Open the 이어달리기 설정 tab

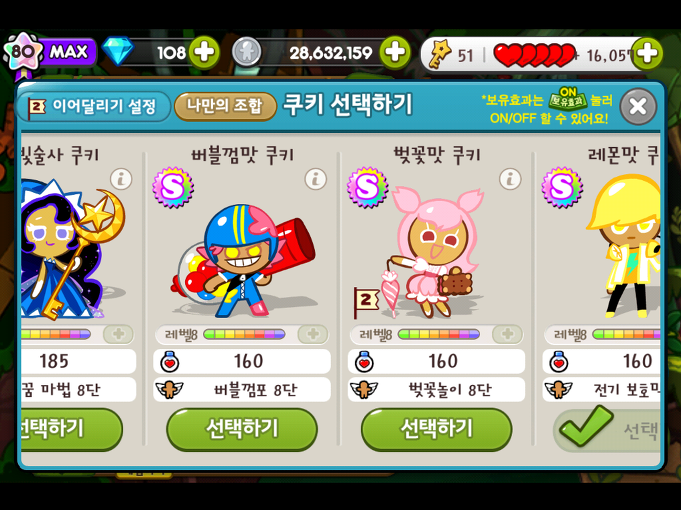click(x=93, y=106)
